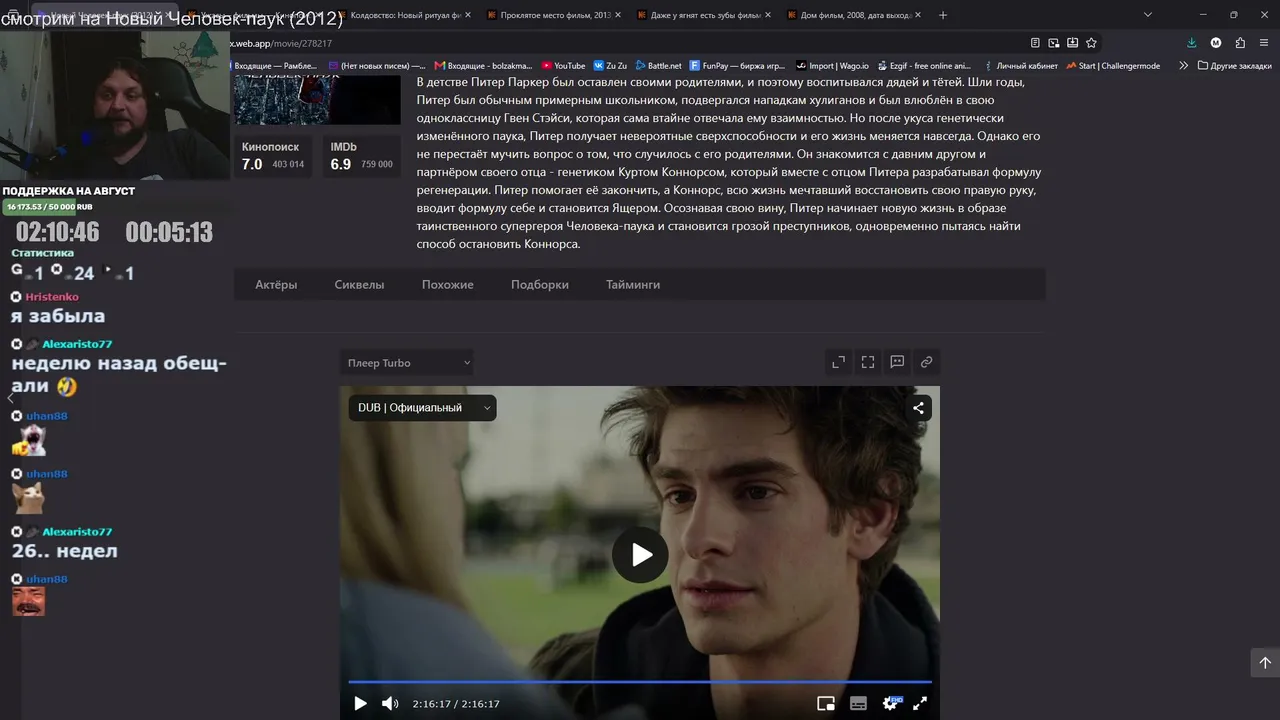Expand the browser tab list chevron
Image resolution: width=1280 pixels, height=720 pixels.
(x=1147, y=15)
